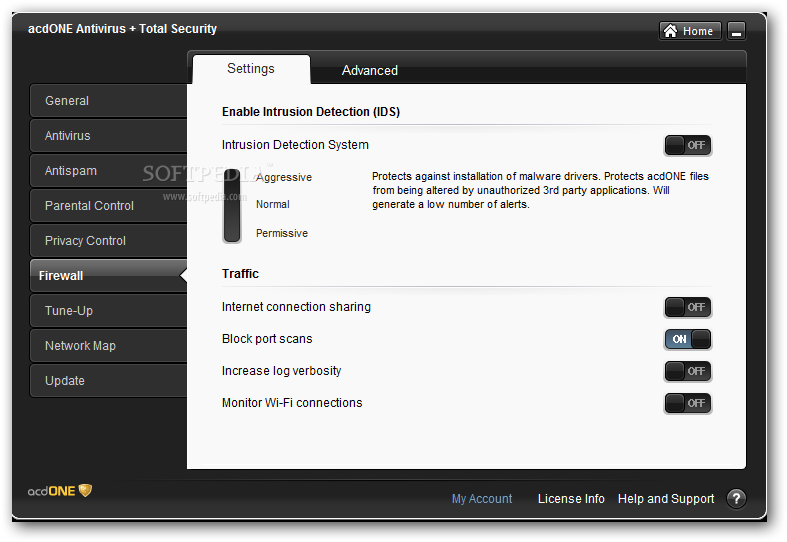Select the Normal IDS level
Screen dimensions: 787x542
tap(273, 204)
